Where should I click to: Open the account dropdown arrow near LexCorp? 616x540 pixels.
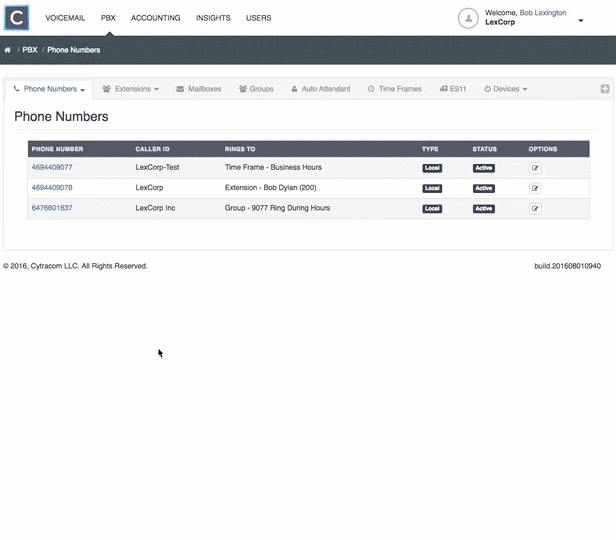pyautogui.click(x=581, y=21)
